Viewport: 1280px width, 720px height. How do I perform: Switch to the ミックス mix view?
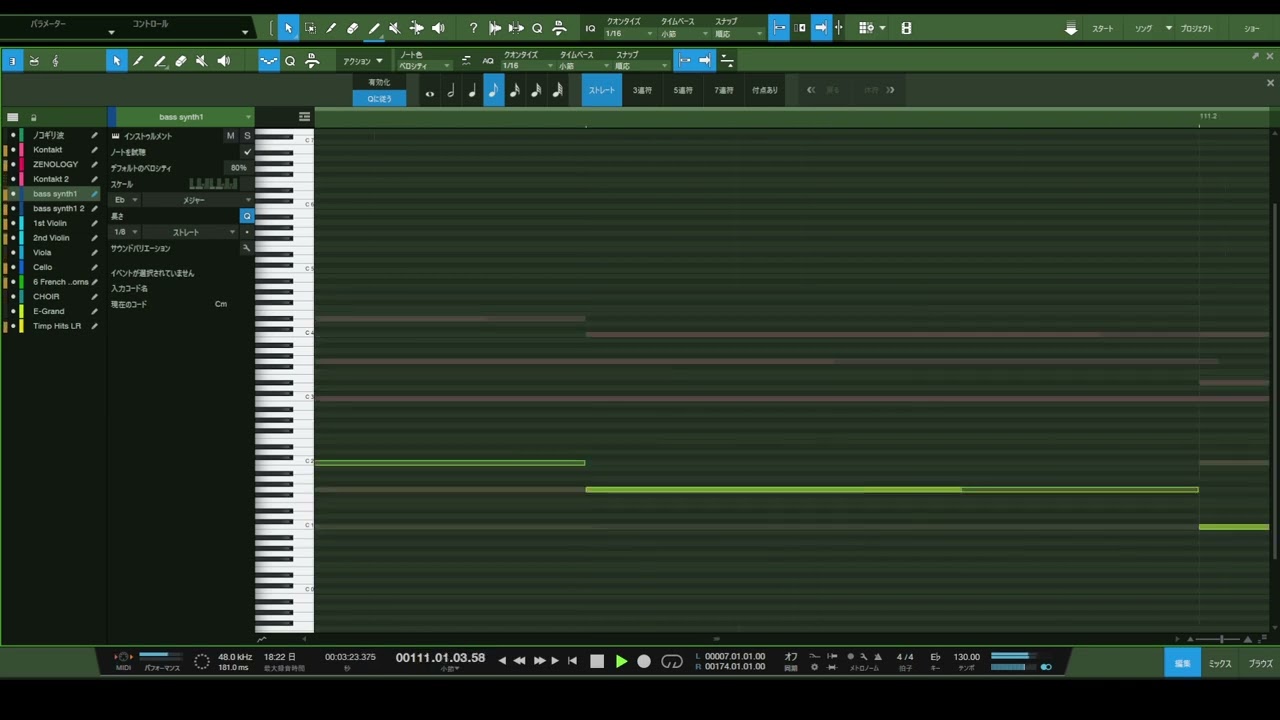pos(1220,663)
